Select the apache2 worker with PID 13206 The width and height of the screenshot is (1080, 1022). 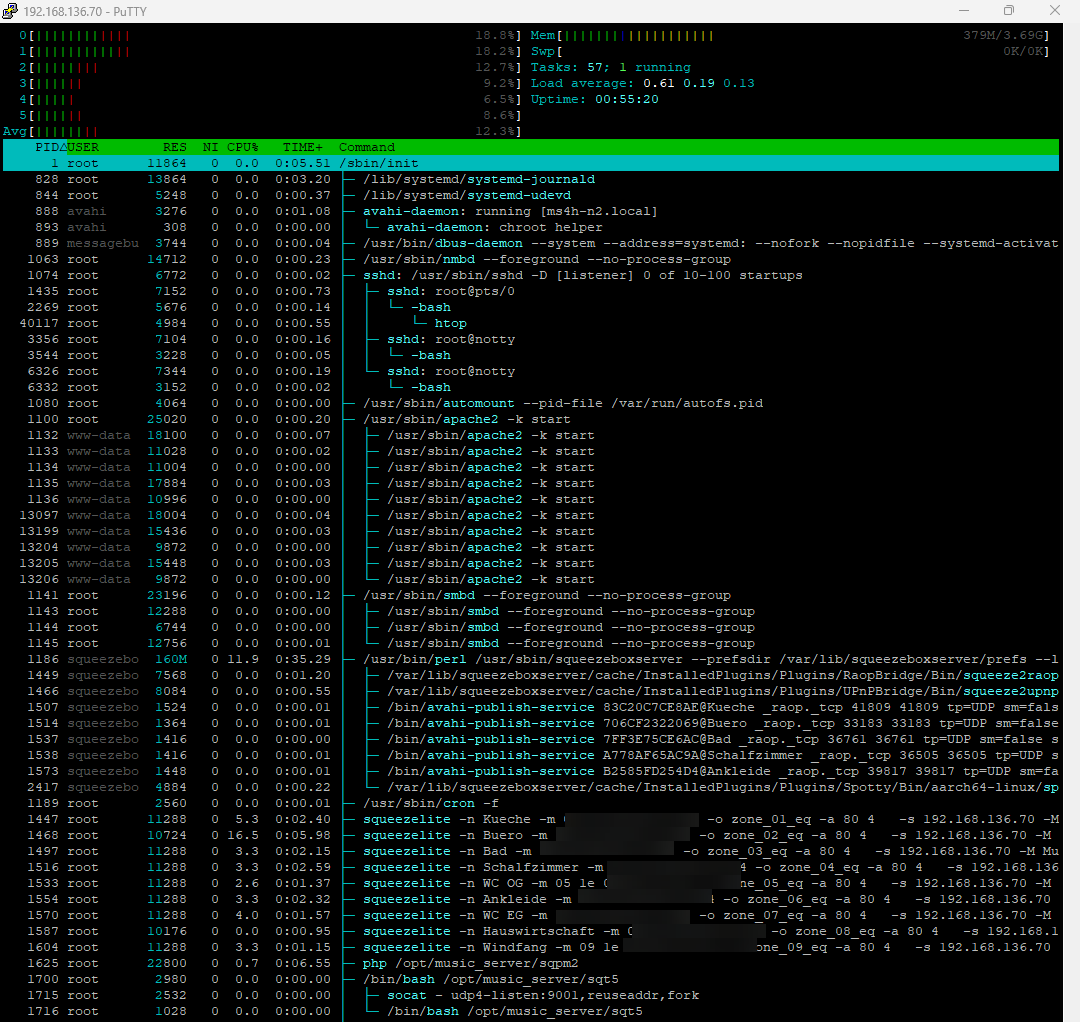tap(530, 579)
